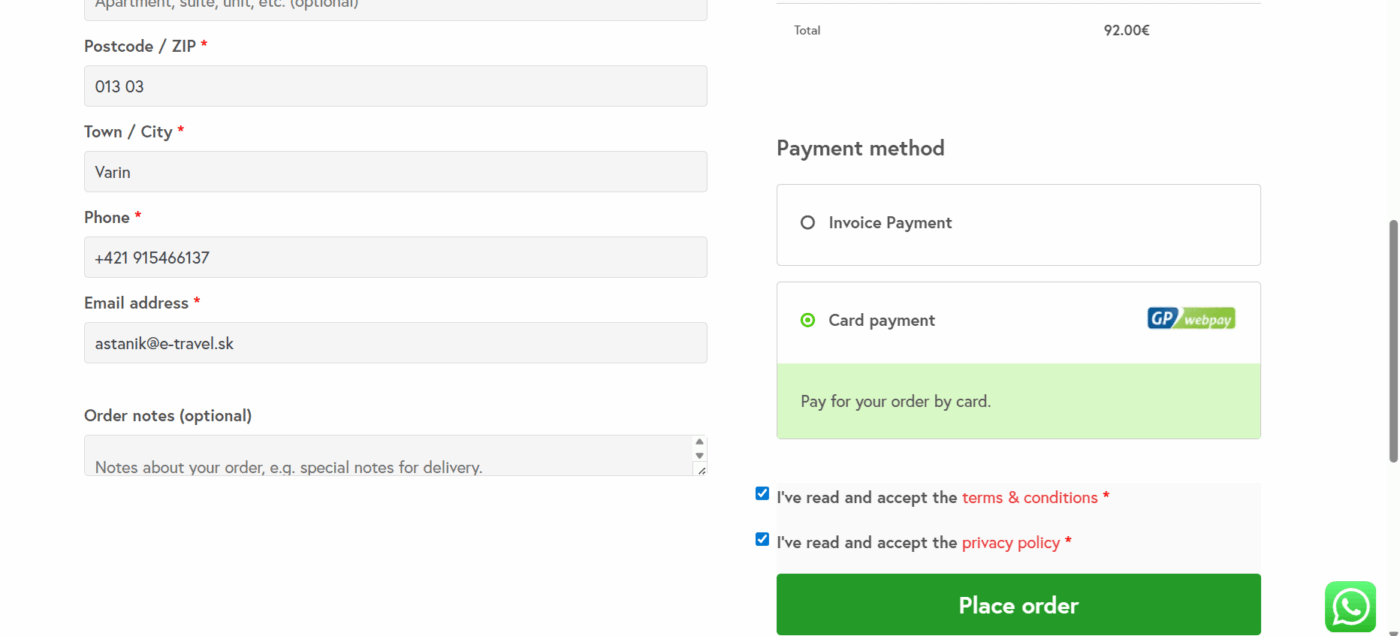Click the Apartment, suite, unit field
This screenshot has width=1400, height=636.
[395, 6]
